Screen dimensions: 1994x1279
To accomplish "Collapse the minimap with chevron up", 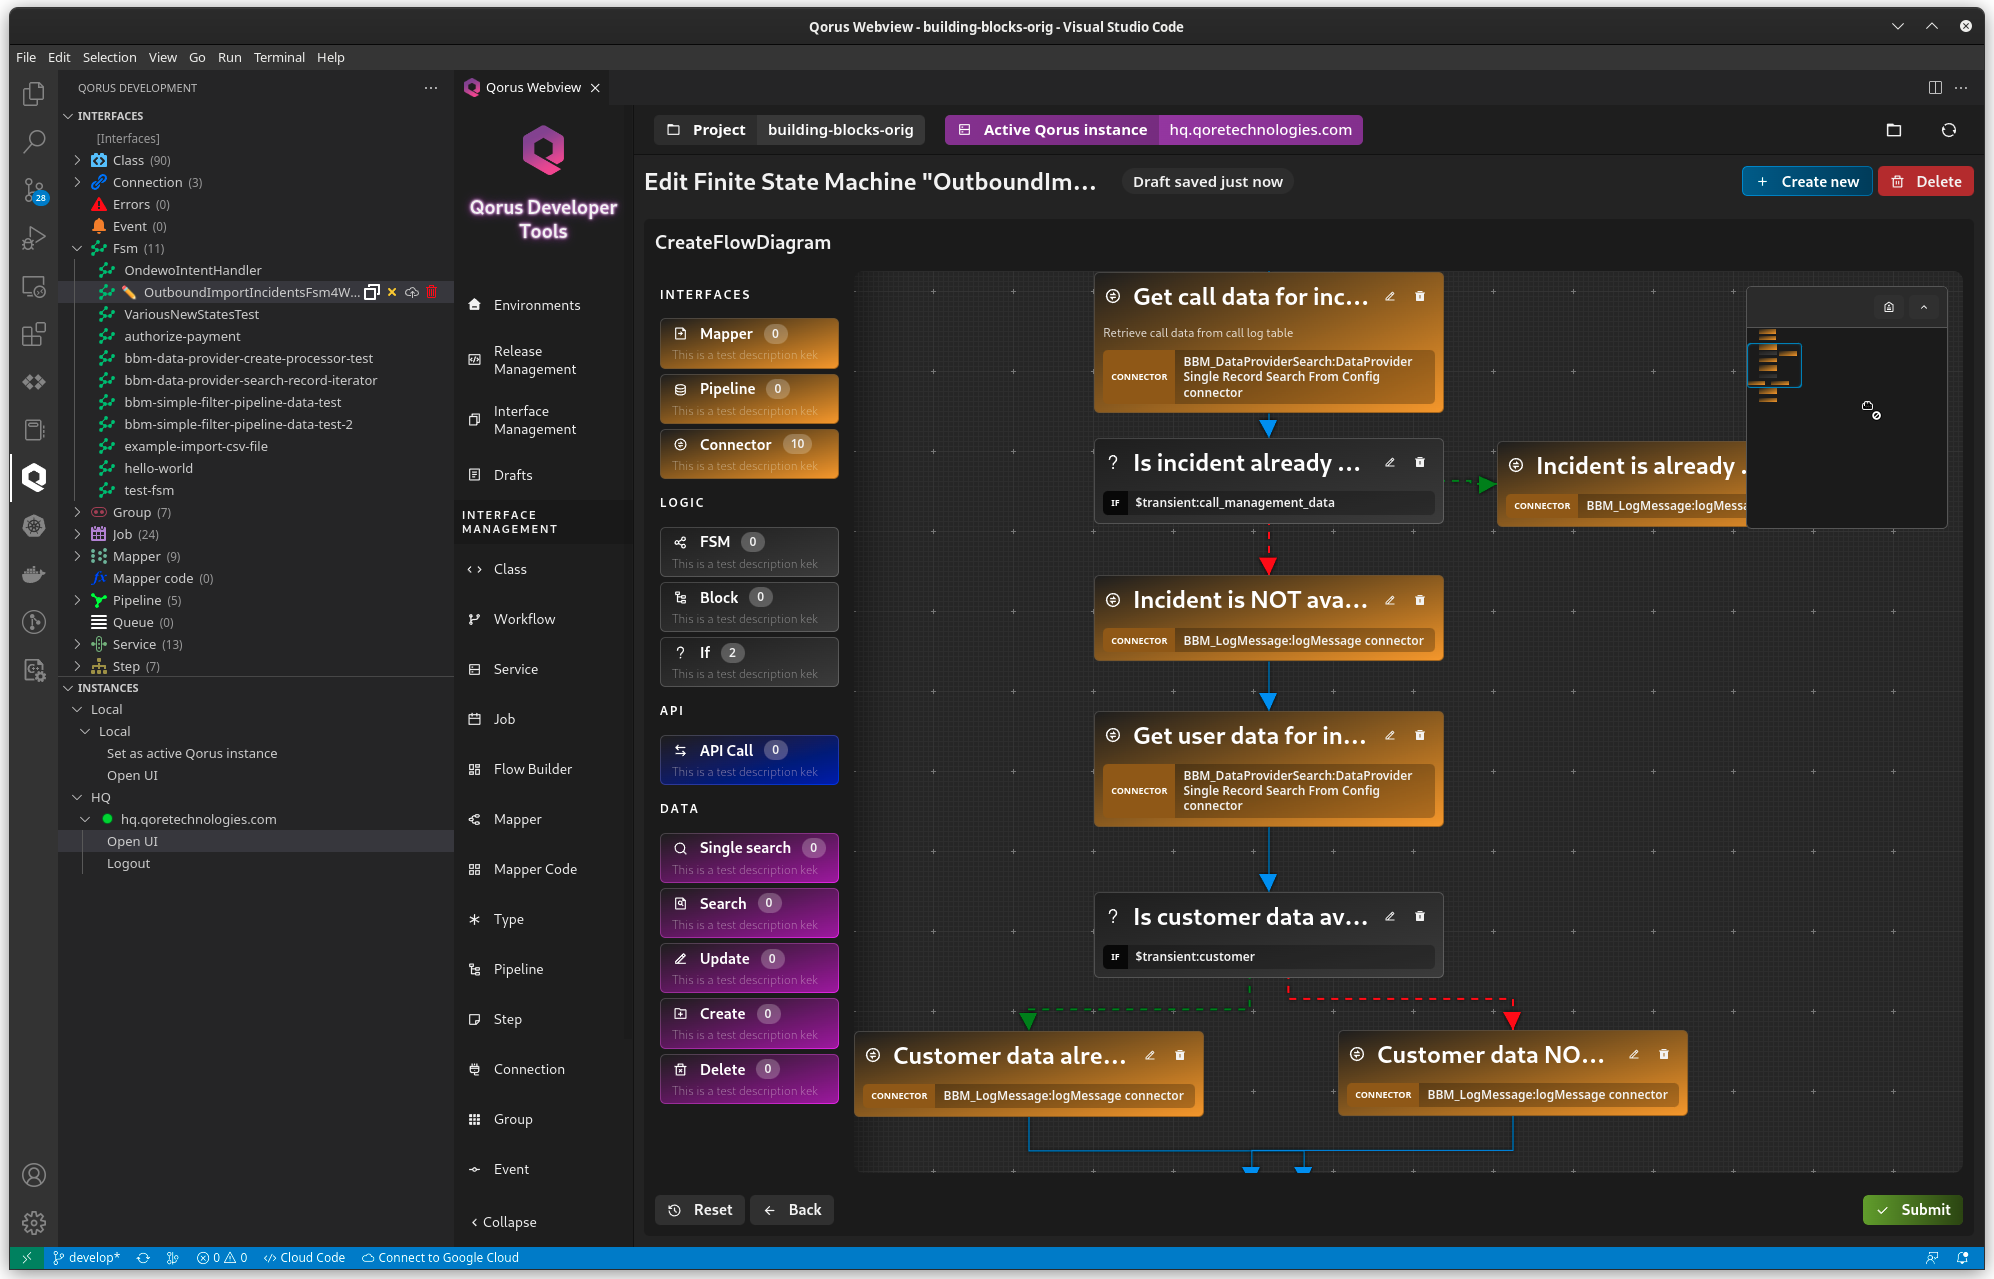I will 1924,307.
